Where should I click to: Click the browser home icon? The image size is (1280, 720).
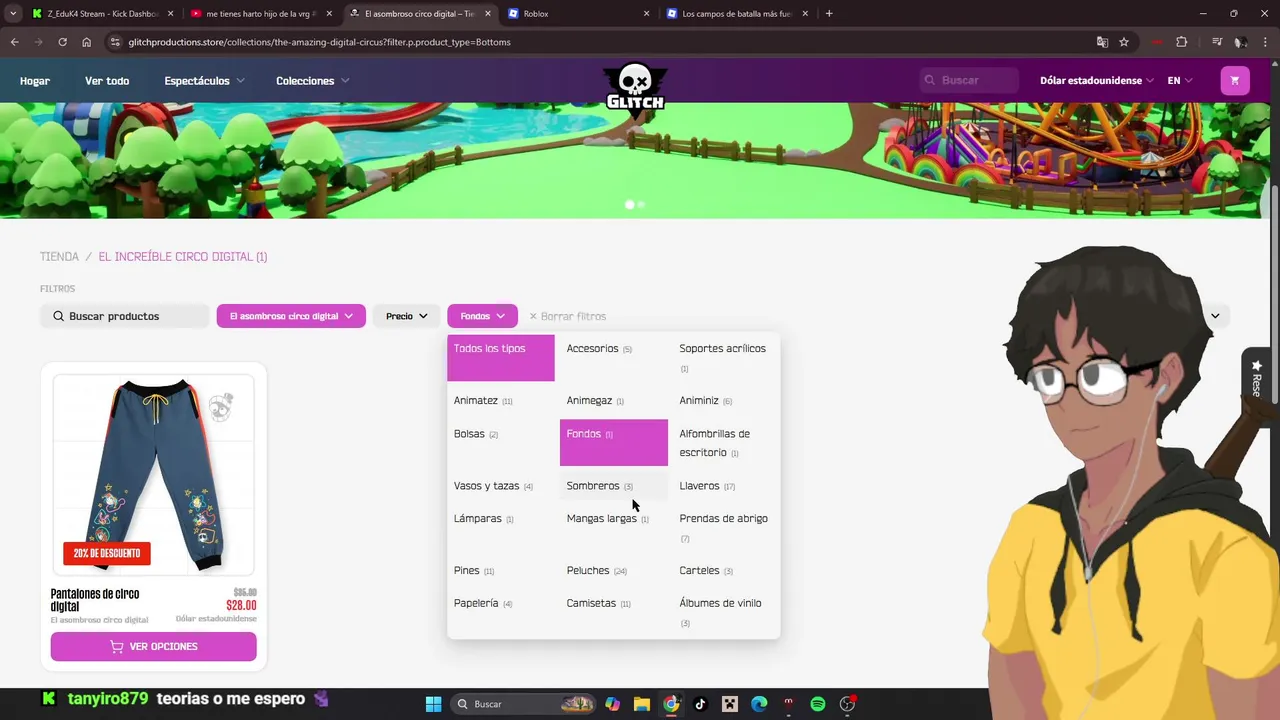coord(86,42)
